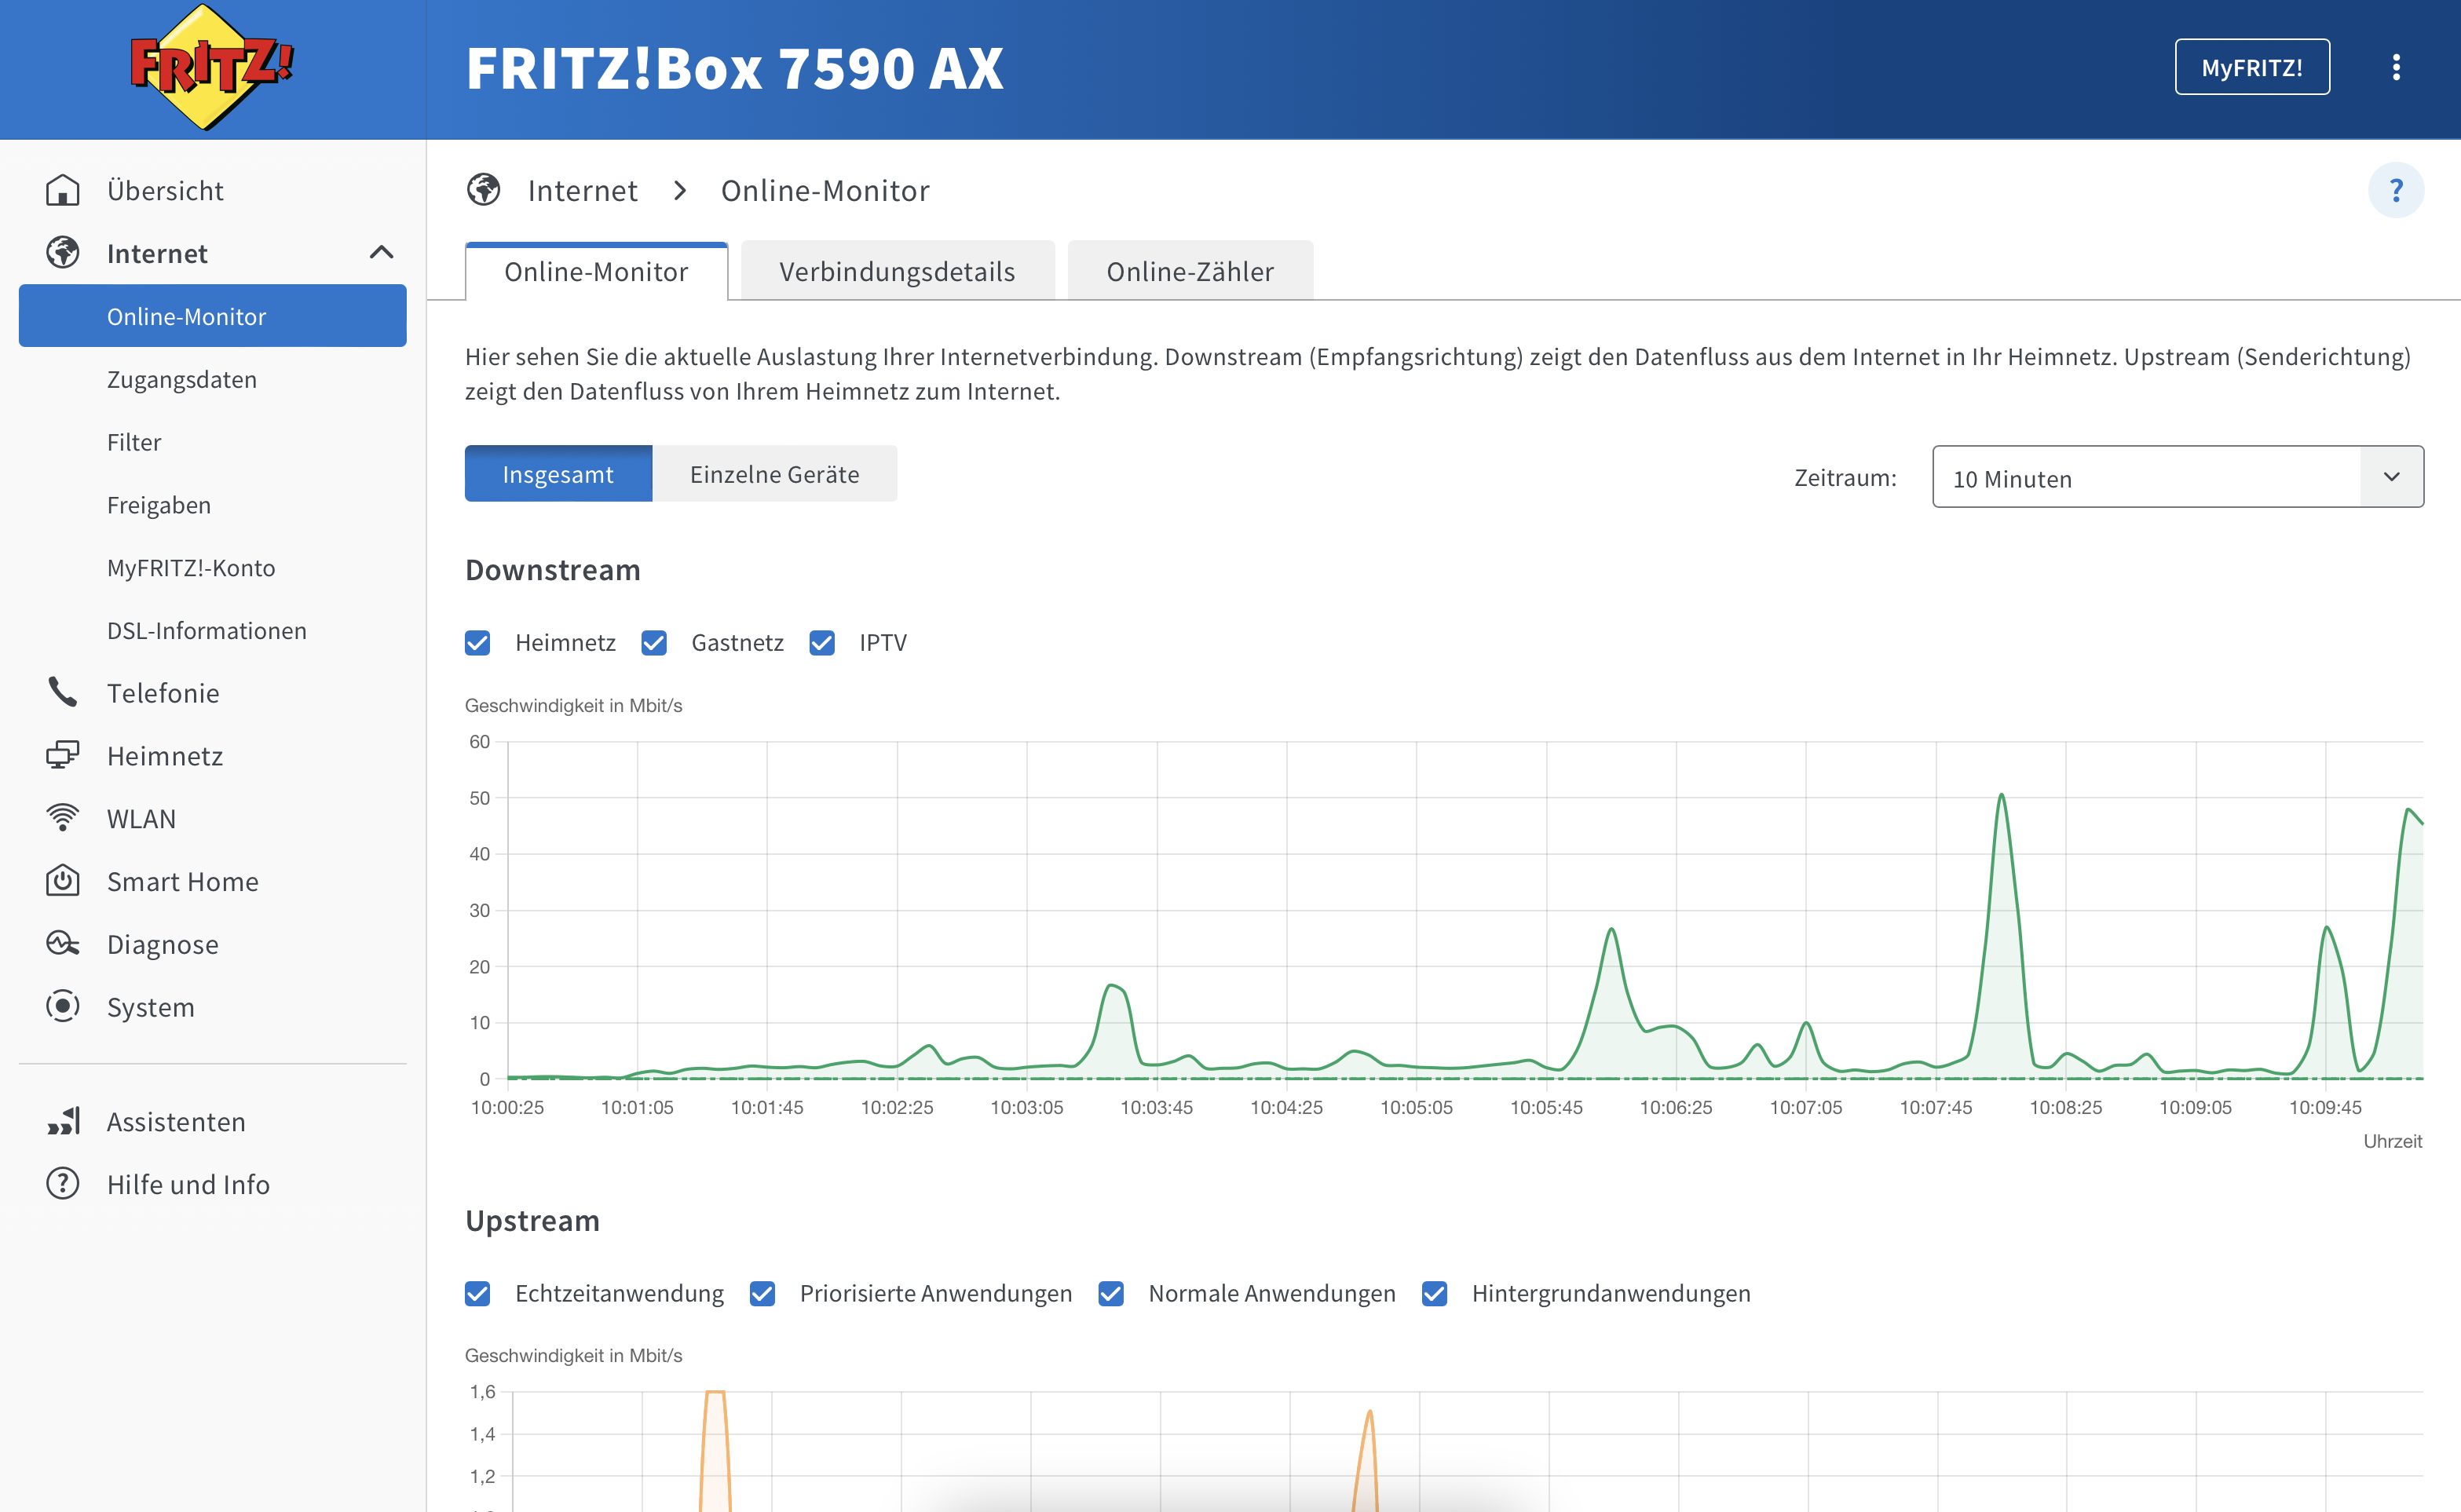
Task: Switch to the Verbindungsdetails tab
Action: [897, 271]
